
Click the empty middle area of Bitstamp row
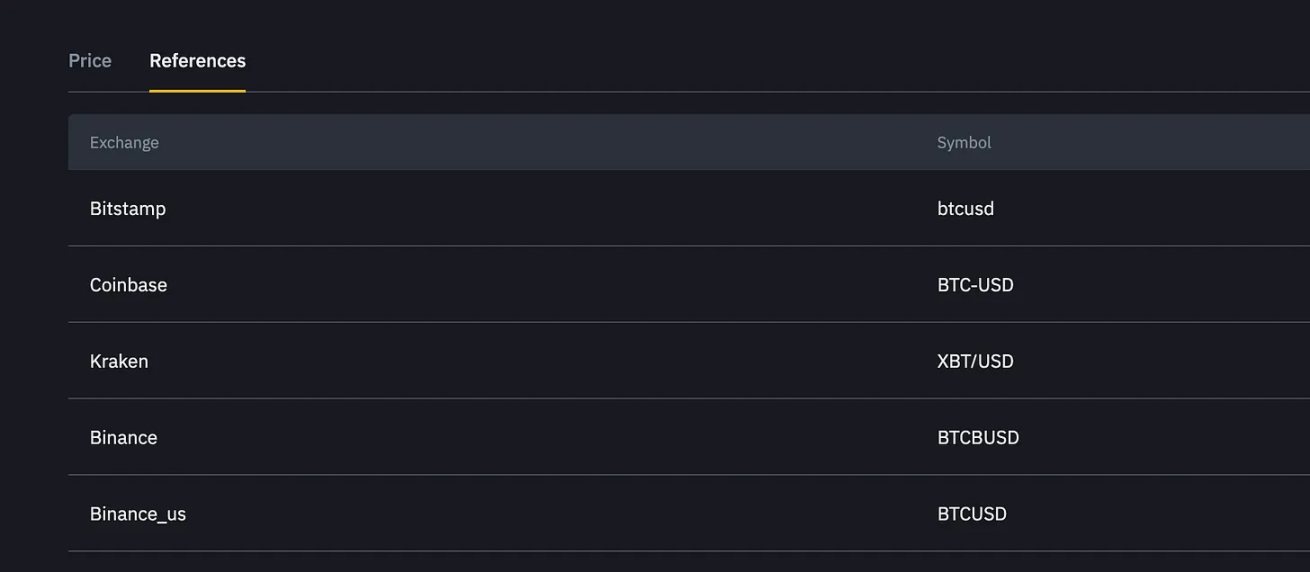(x=540, y=208)
